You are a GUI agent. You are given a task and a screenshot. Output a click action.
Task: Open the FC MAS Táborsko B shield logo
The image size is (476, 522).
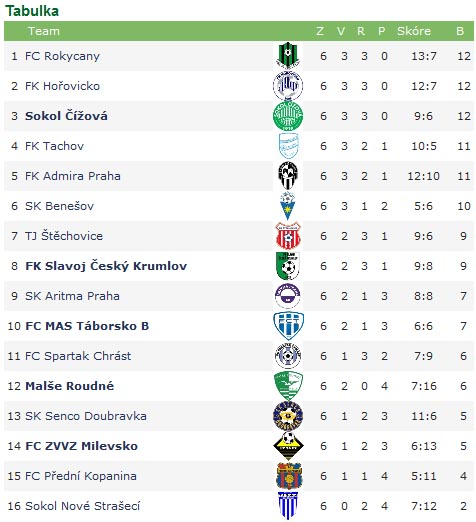point(288,326)
